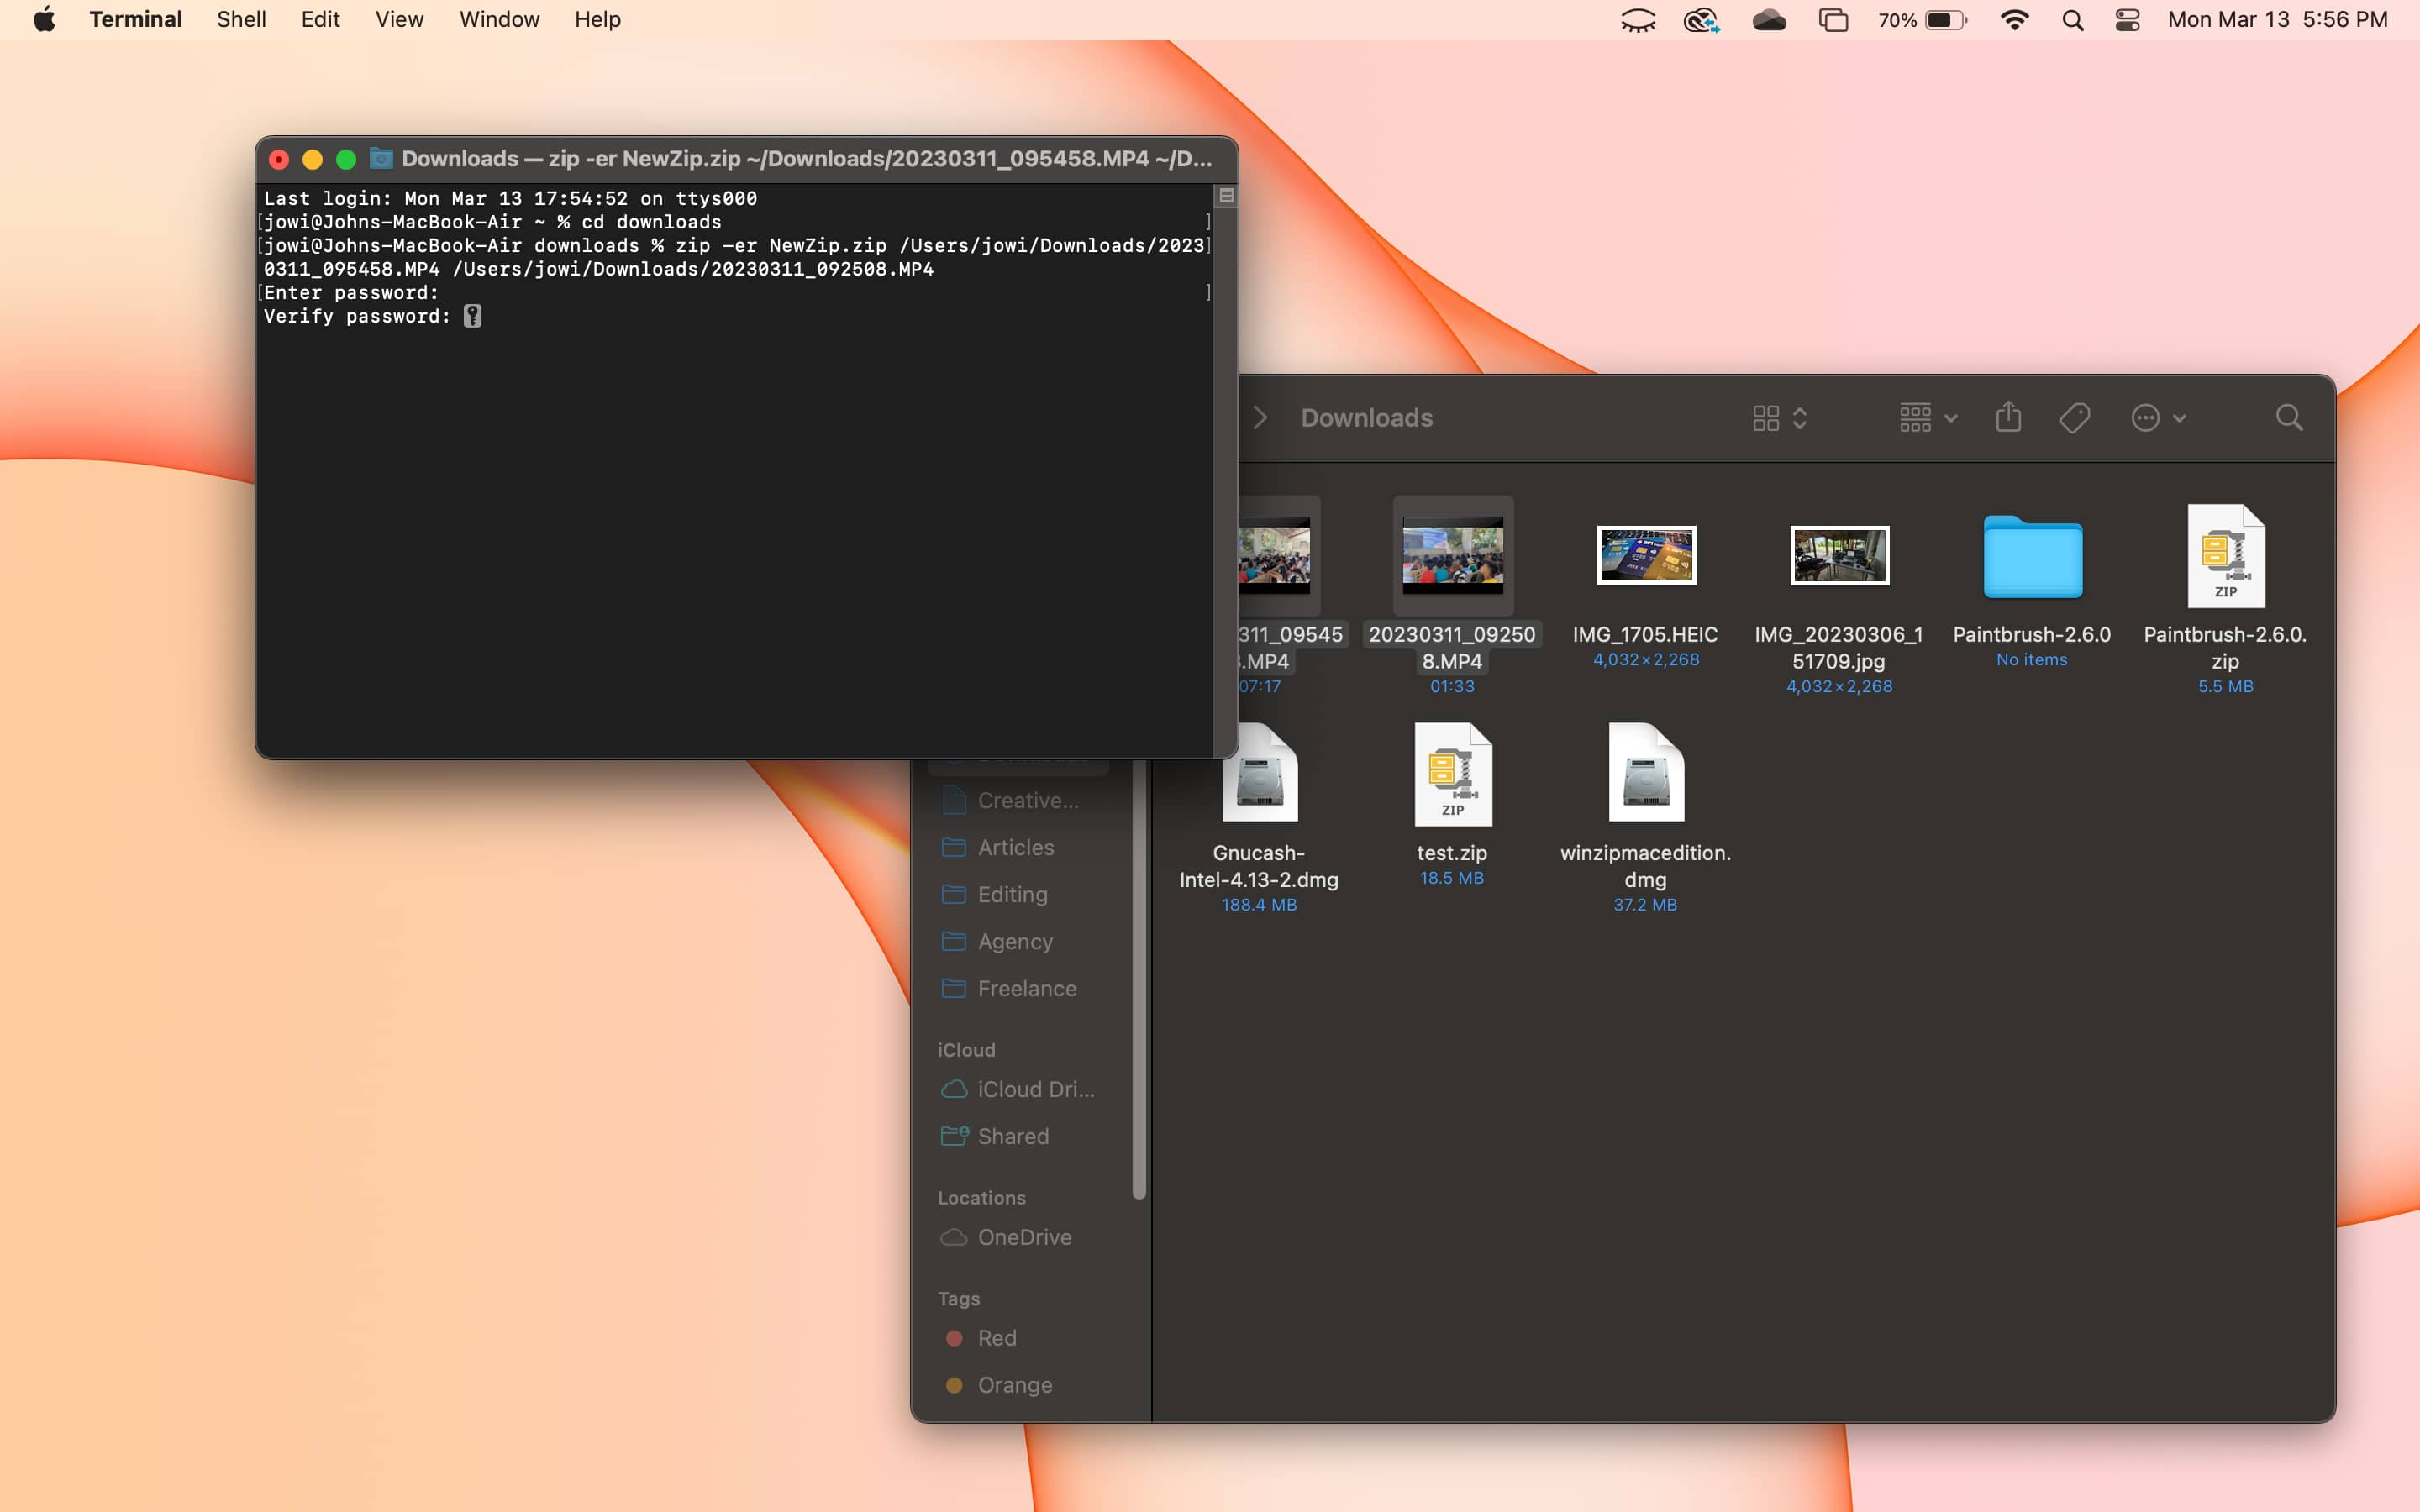
Task: Click the View menu in menu bar
Action: pos(397,19)
